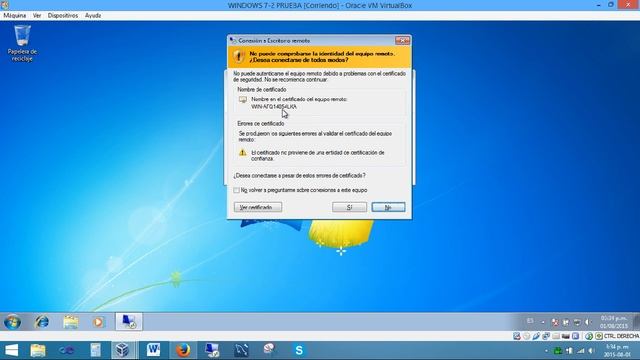Switch to Microsoft Word on host taskbar
This screenshot has width=640, height=360.
(x=153, y=350)
